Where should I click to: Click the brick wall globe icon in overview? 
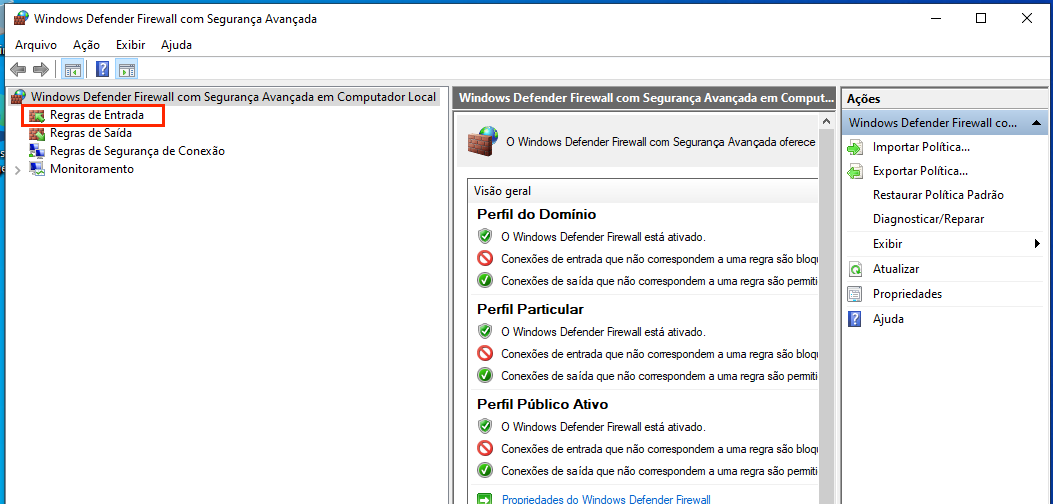click(x=483, y=142)
